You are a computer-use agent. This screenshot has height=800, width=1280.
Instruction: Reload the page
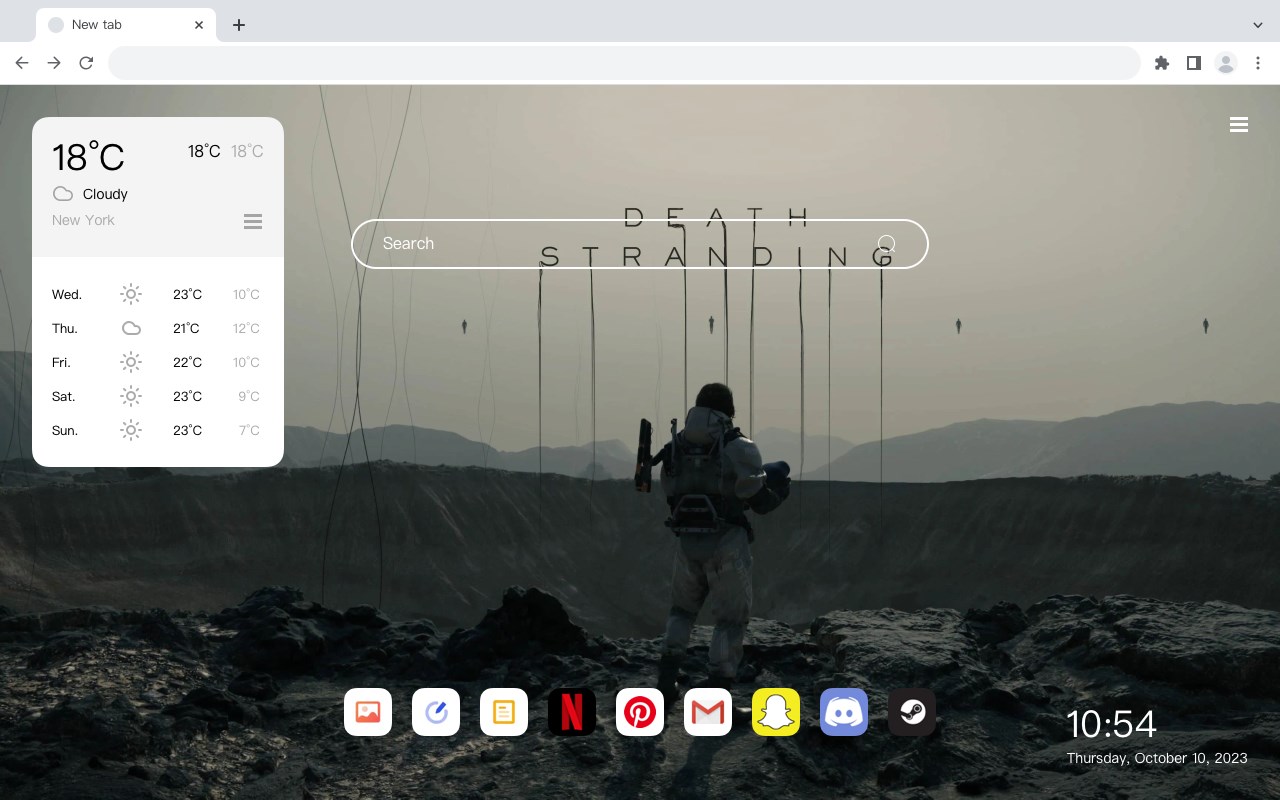click(x=86, y=63)
